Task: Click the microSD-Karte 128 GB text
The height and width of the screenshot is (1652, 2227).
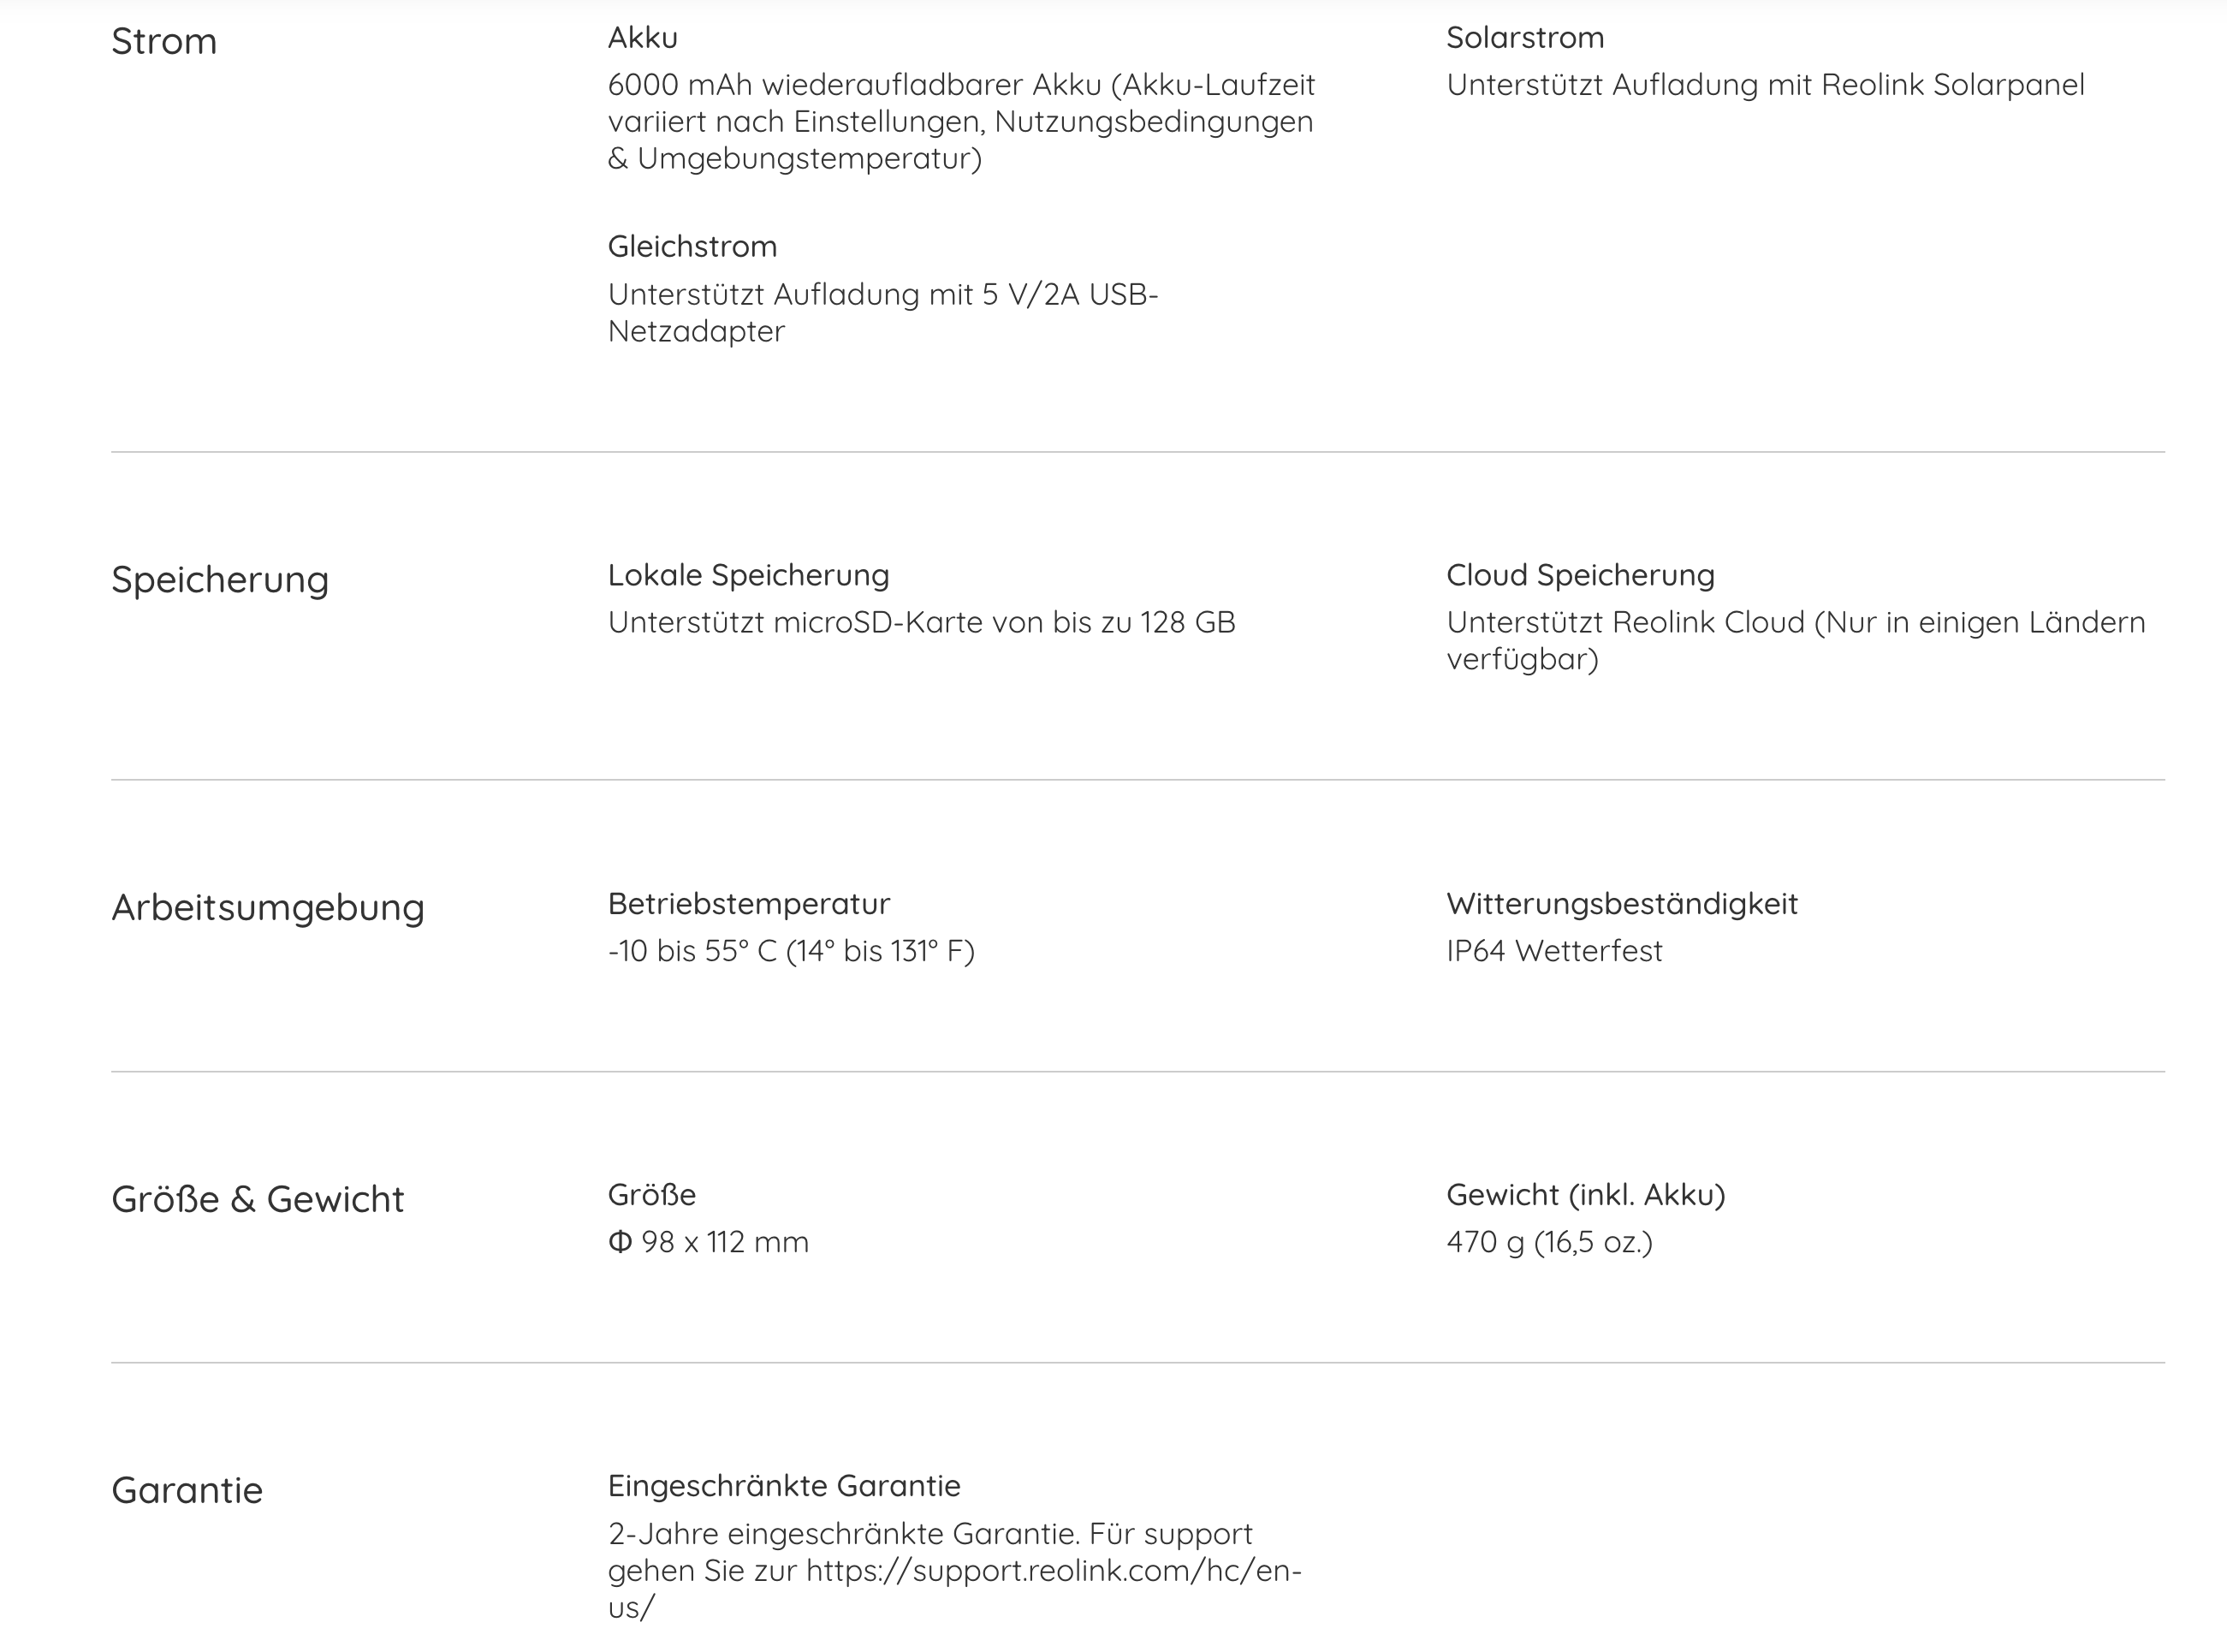Action: click(x=921, y=623)
